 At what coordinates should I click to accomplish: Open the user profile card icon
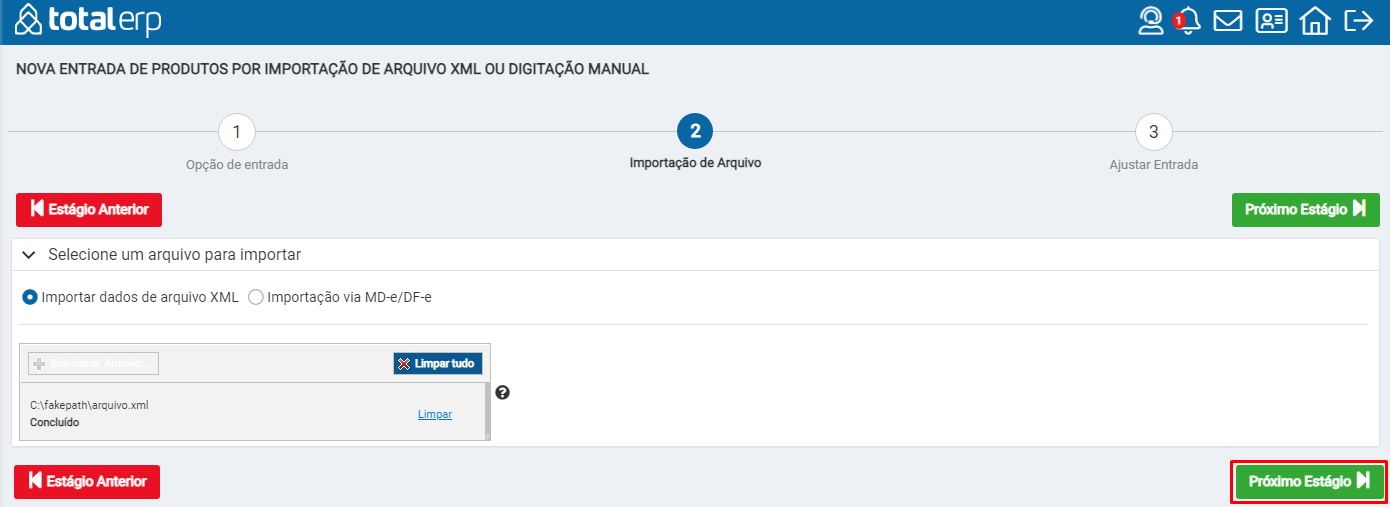[x=1272, y=21]
